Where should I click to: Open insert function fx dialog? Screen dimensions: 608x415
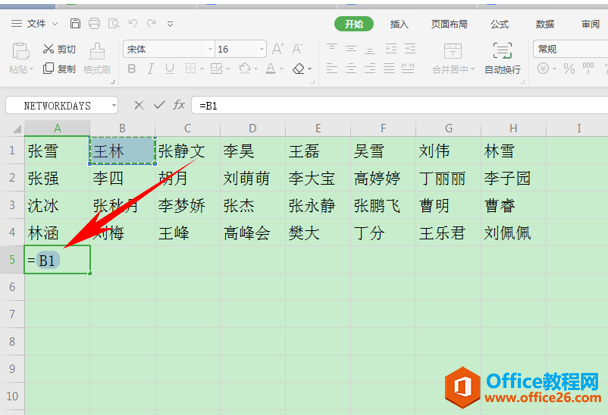178,104
